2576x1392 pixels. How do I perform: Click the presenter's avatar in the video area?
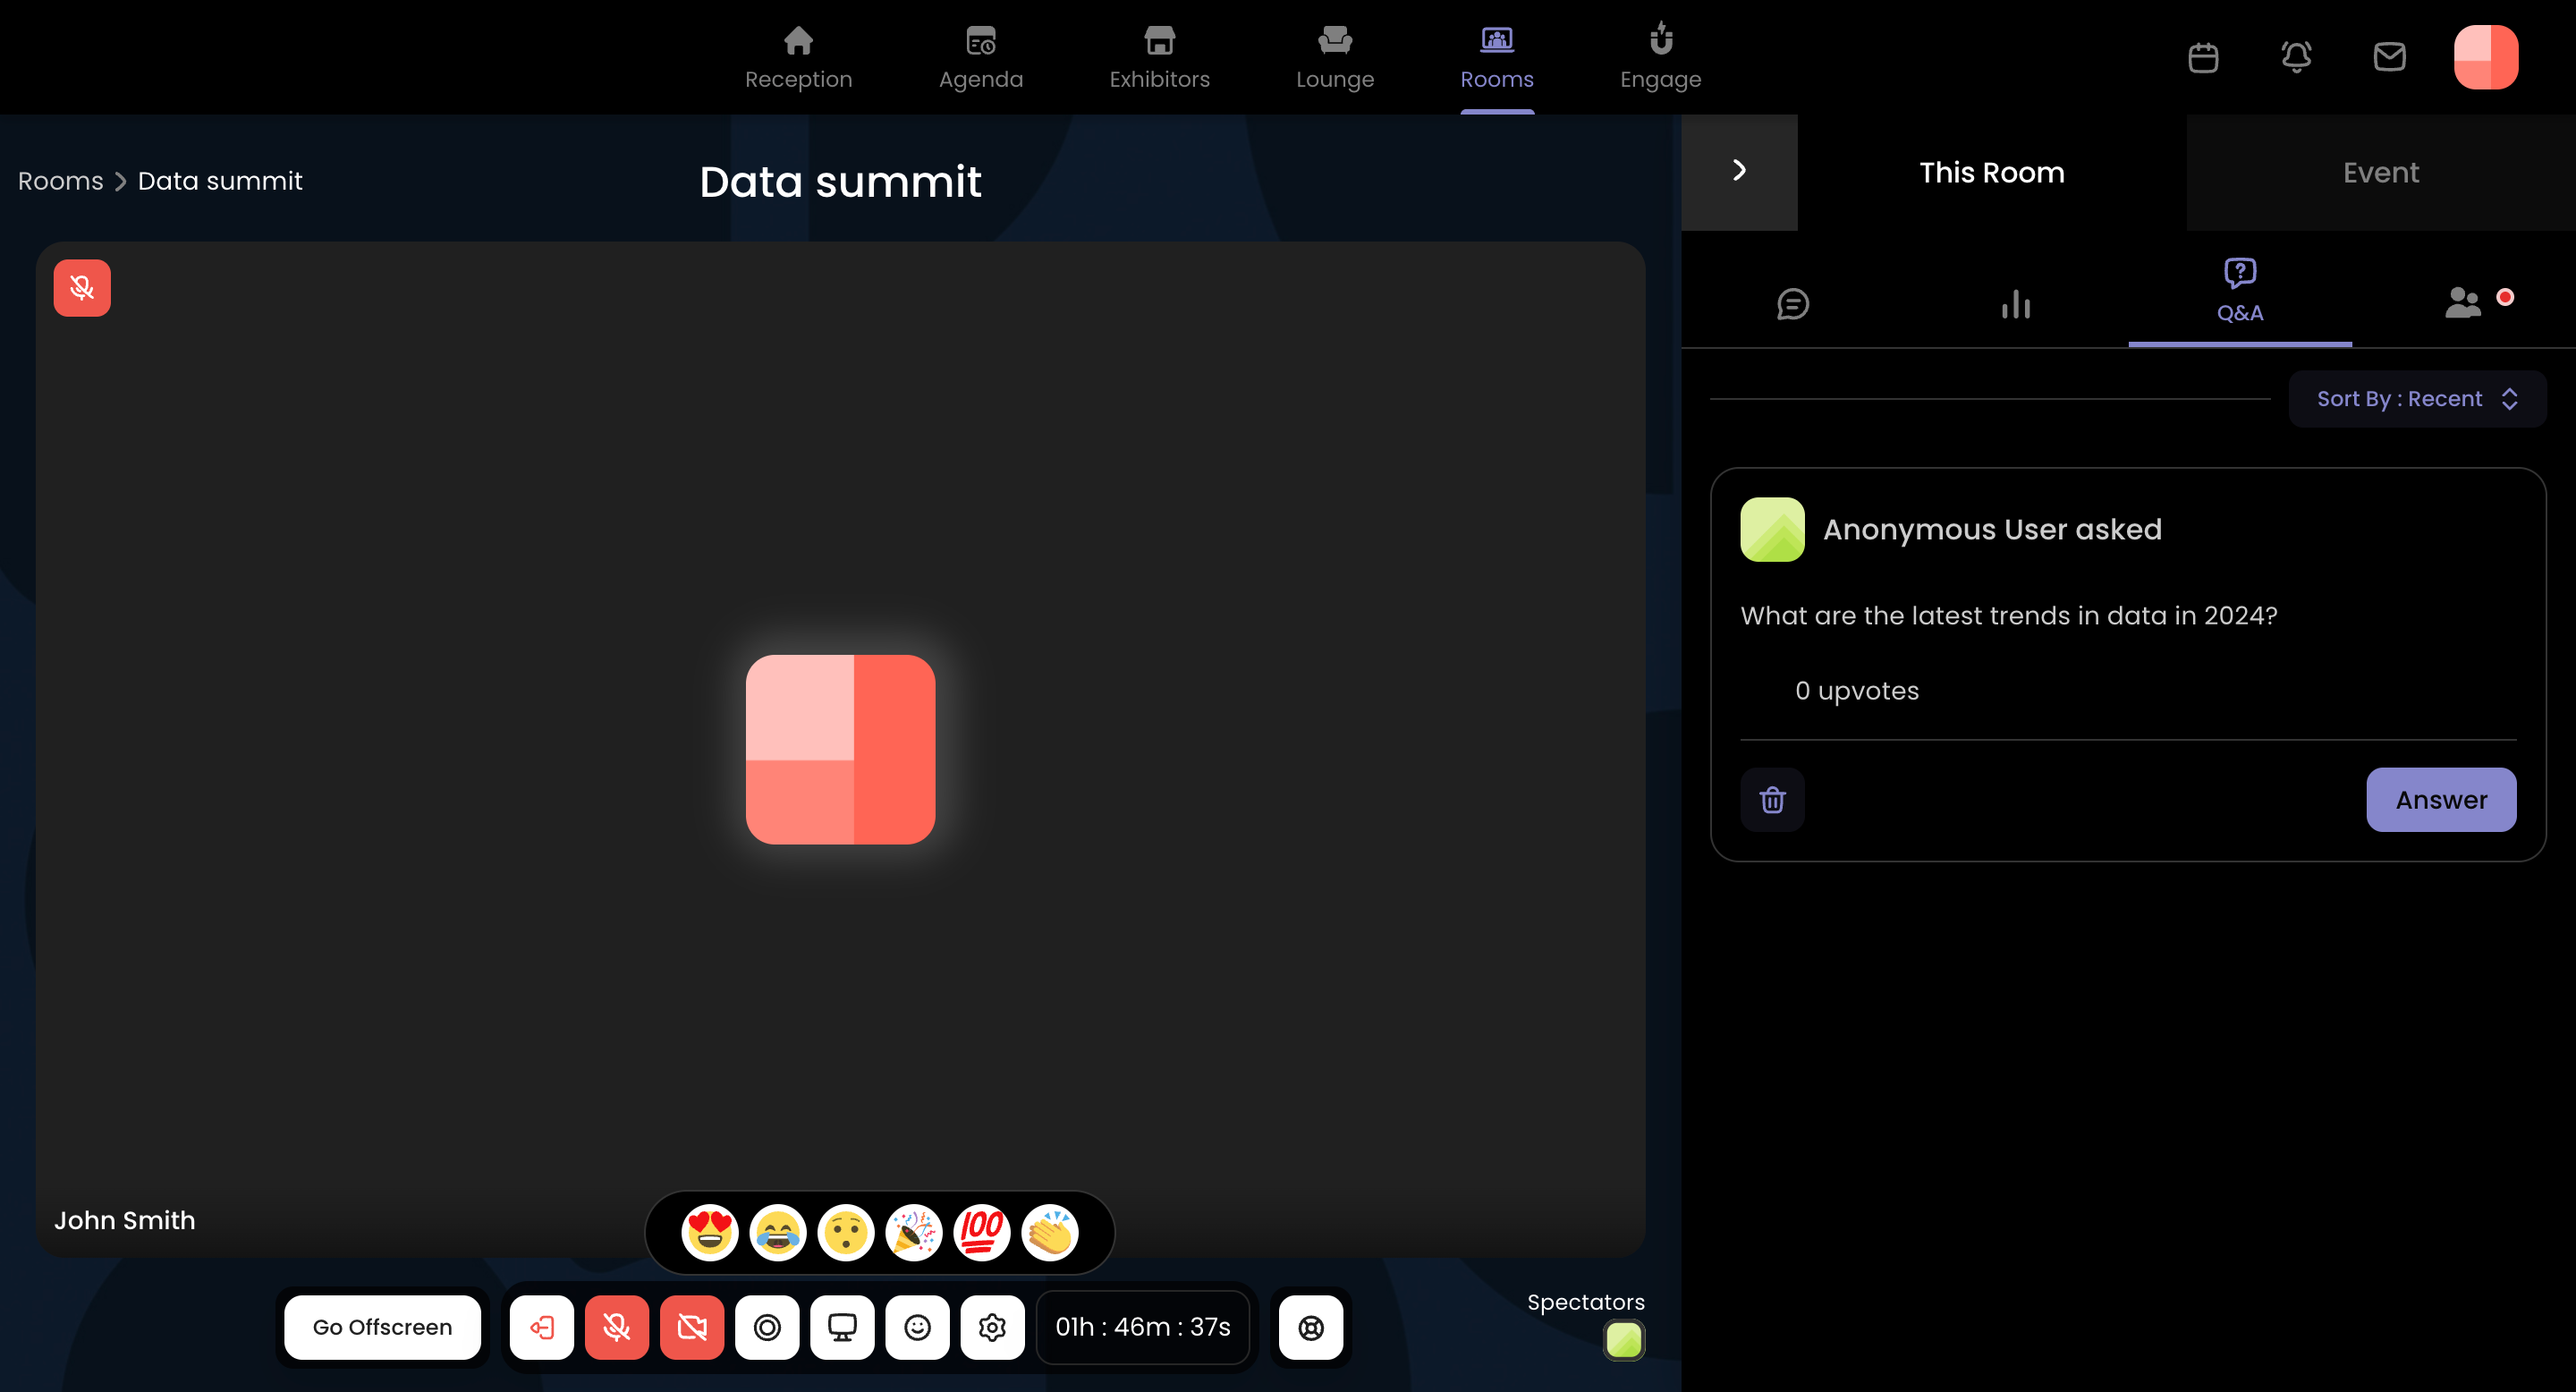(x=840, y=749)
